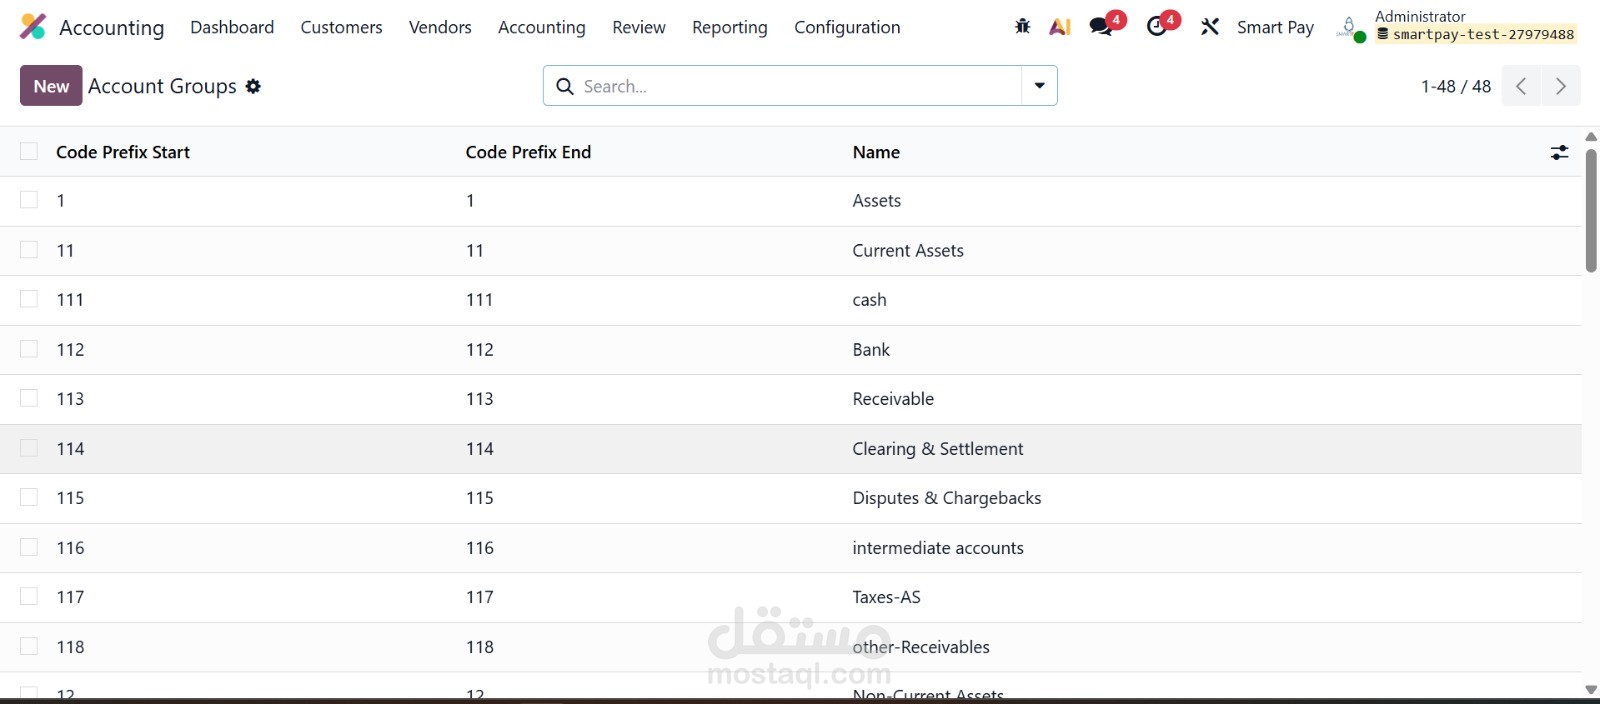Image resolution: width=1600 pixels, height=704 pixels.
Task: Go to next page arrow
Action: pyautogui.click(x=1561, y=86)
